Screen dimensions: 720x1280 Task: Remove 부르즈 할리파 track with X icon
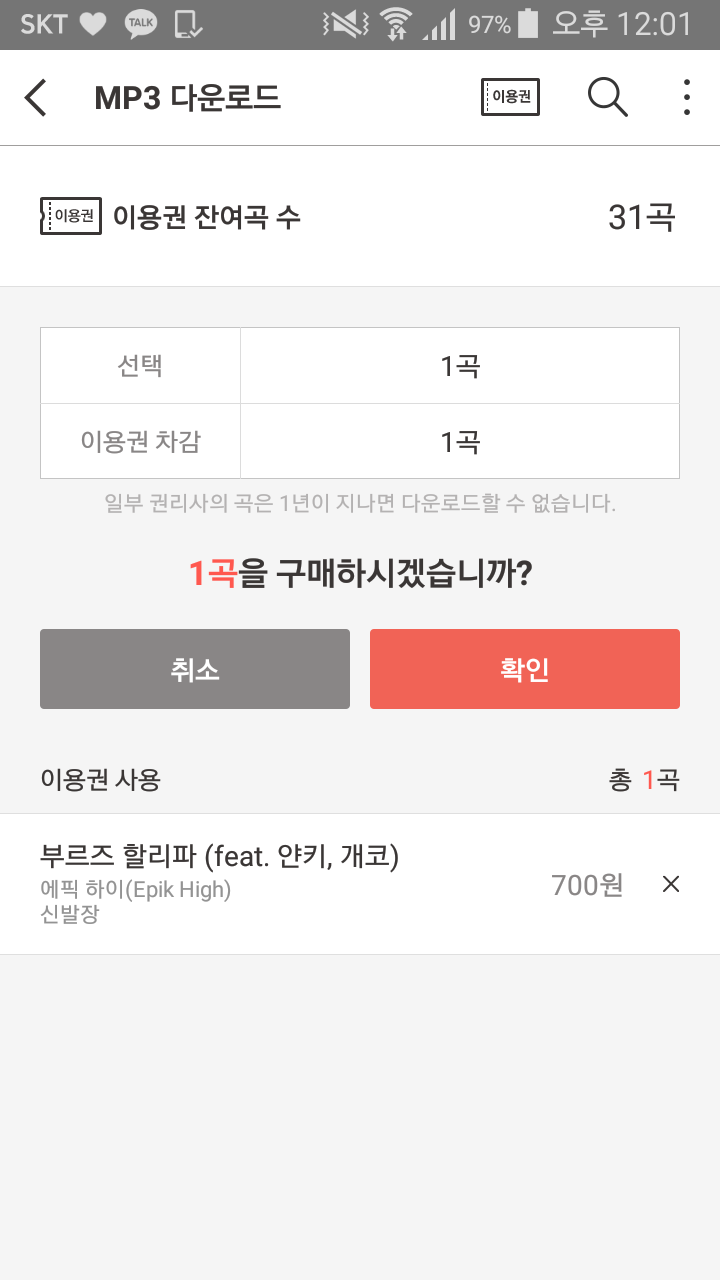point(671,884)
